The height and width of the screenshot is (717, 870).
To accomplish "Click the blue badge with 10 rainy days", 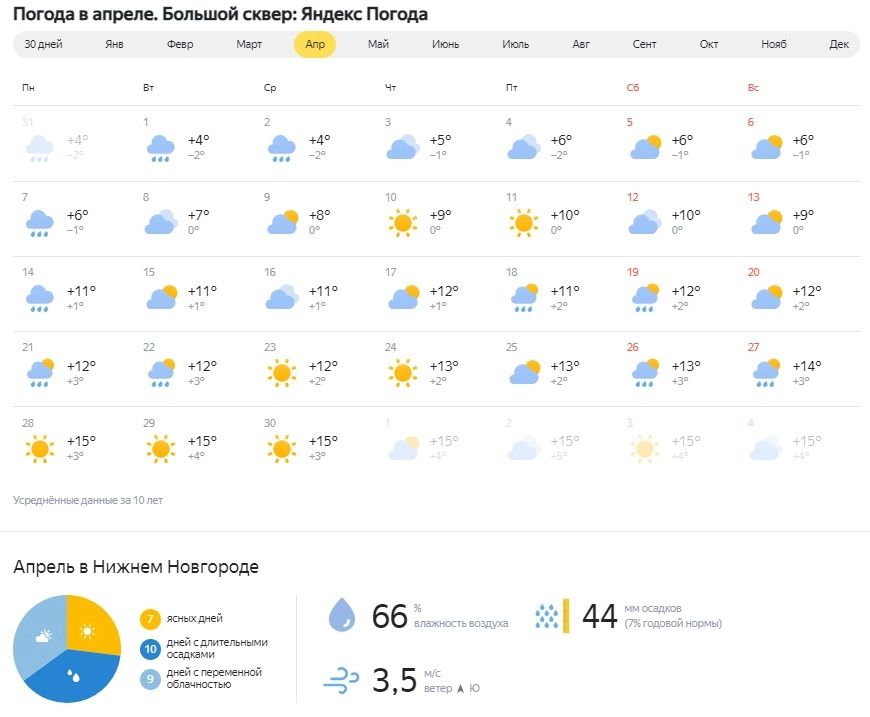I will click(x=151, y=649).
